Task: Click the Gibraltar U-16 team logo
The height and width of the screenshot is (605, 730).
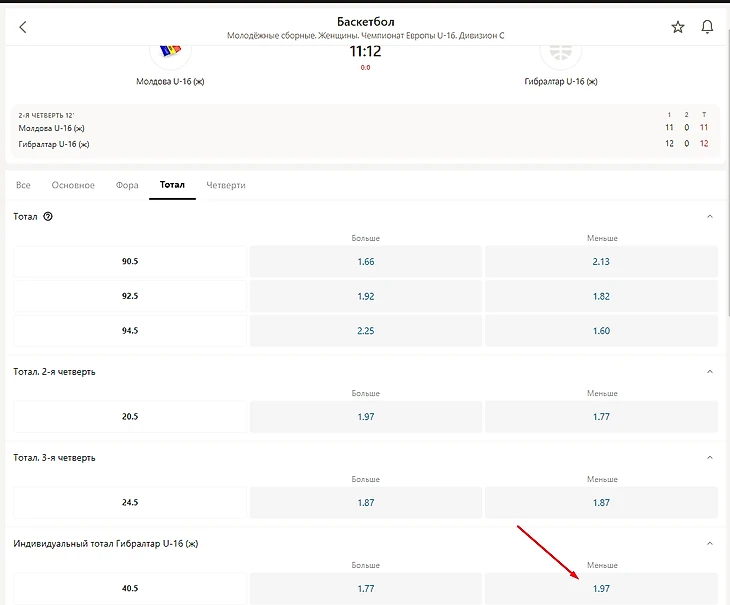Action: point(560,51)
